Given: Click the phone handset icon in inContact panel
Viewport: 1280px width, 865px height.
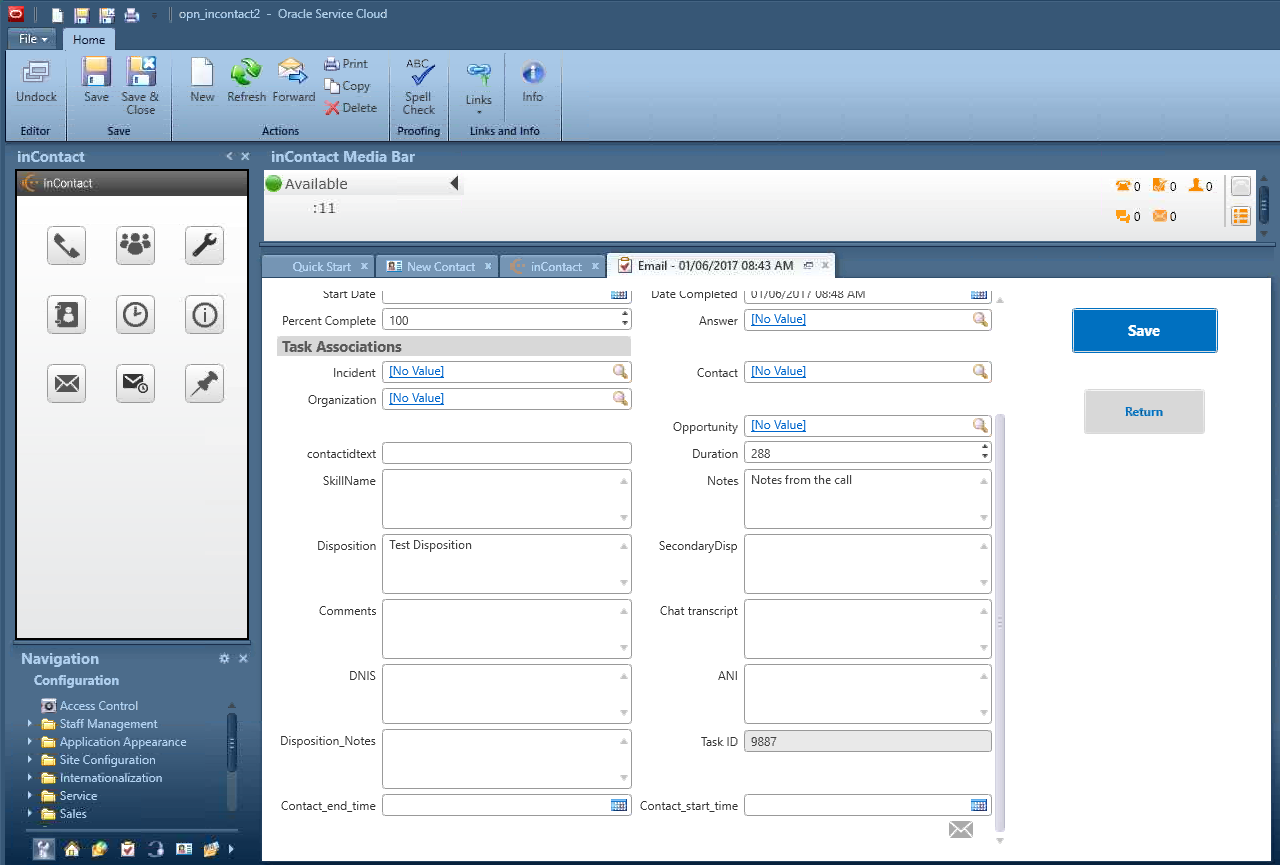Looking at the screenshot, I should click(66, 245).
